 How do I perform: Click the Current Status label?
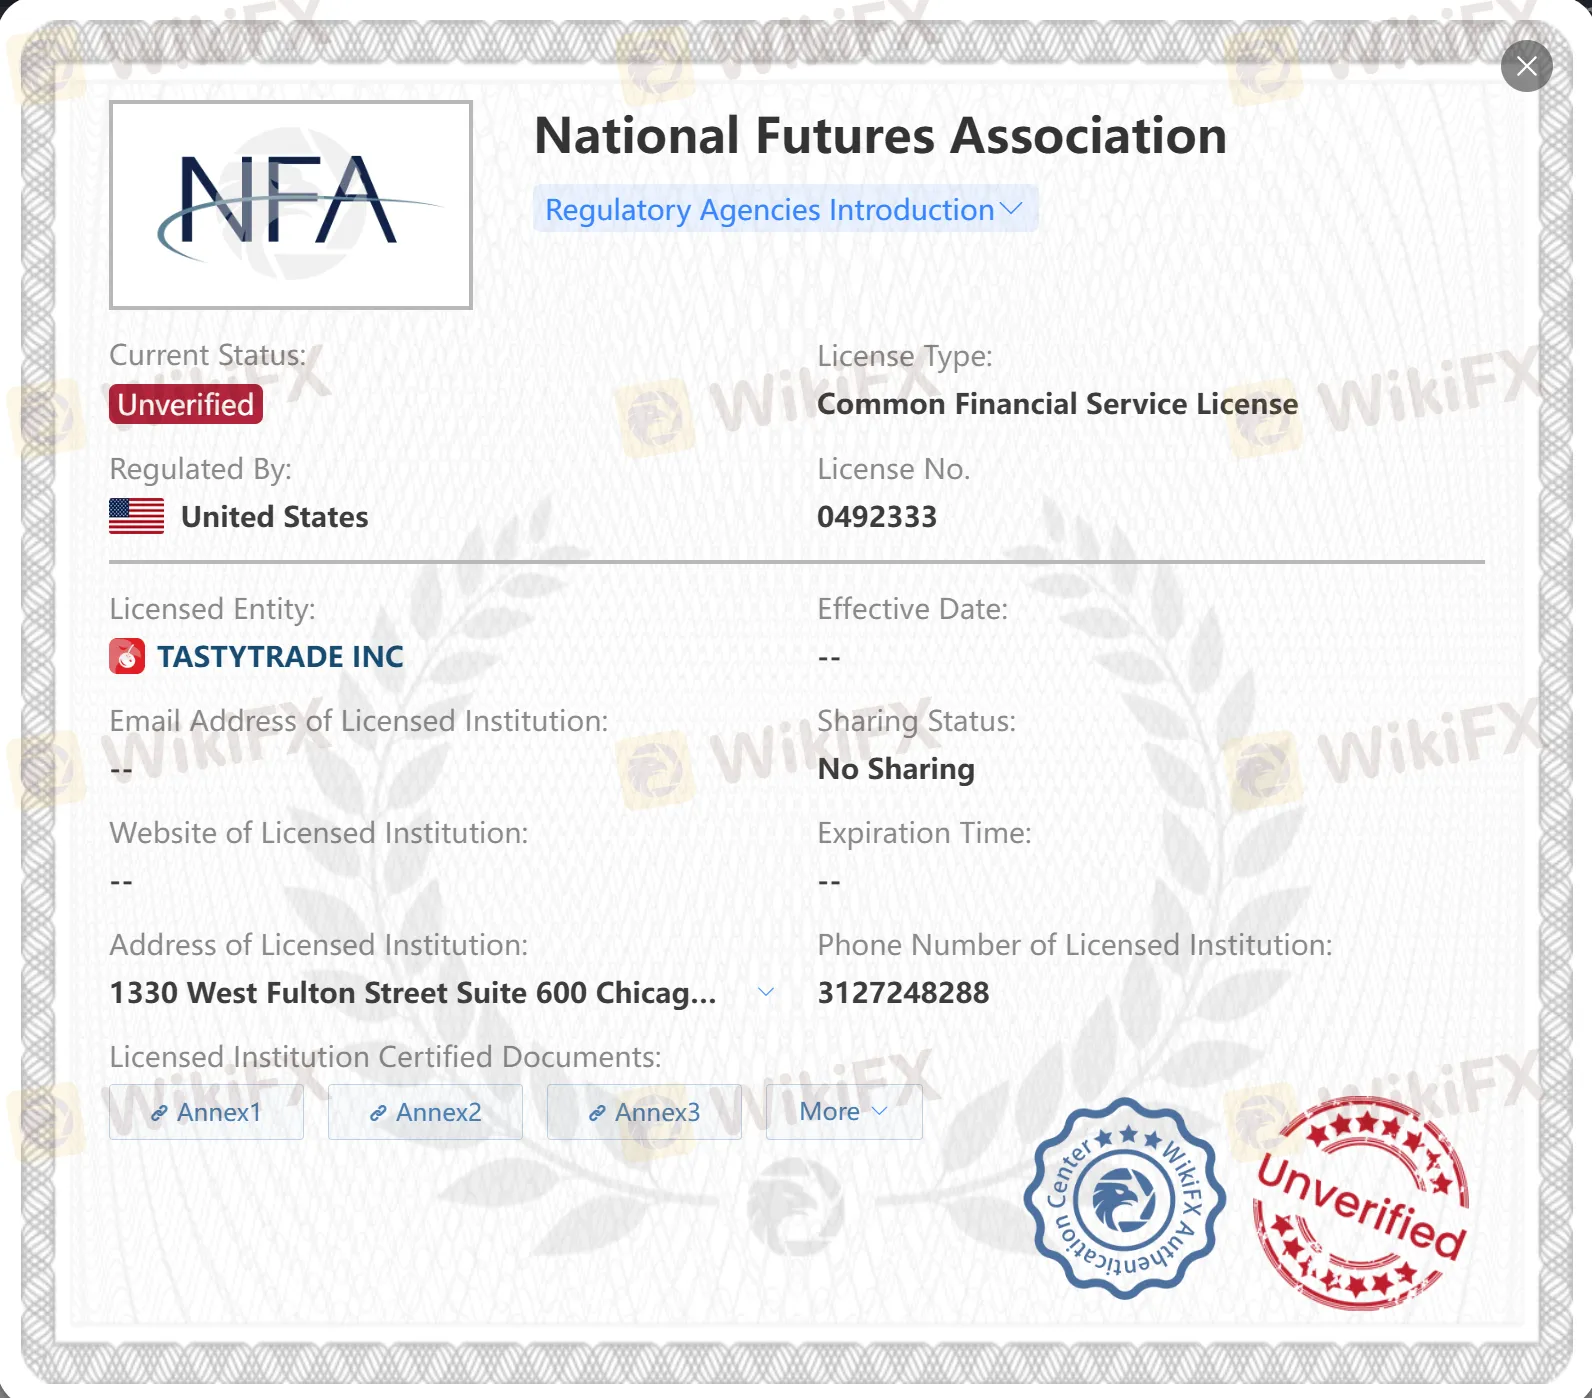pos(208,355)
